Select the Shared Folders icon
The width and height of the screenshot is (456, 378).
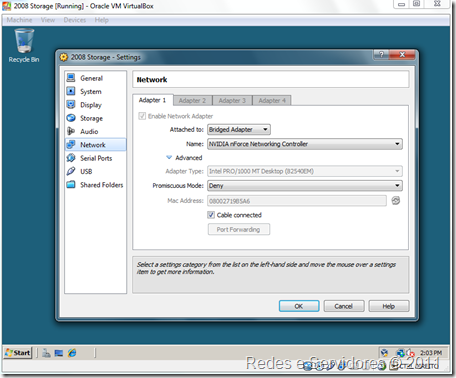pyautogui.click(x=71, y=184)
